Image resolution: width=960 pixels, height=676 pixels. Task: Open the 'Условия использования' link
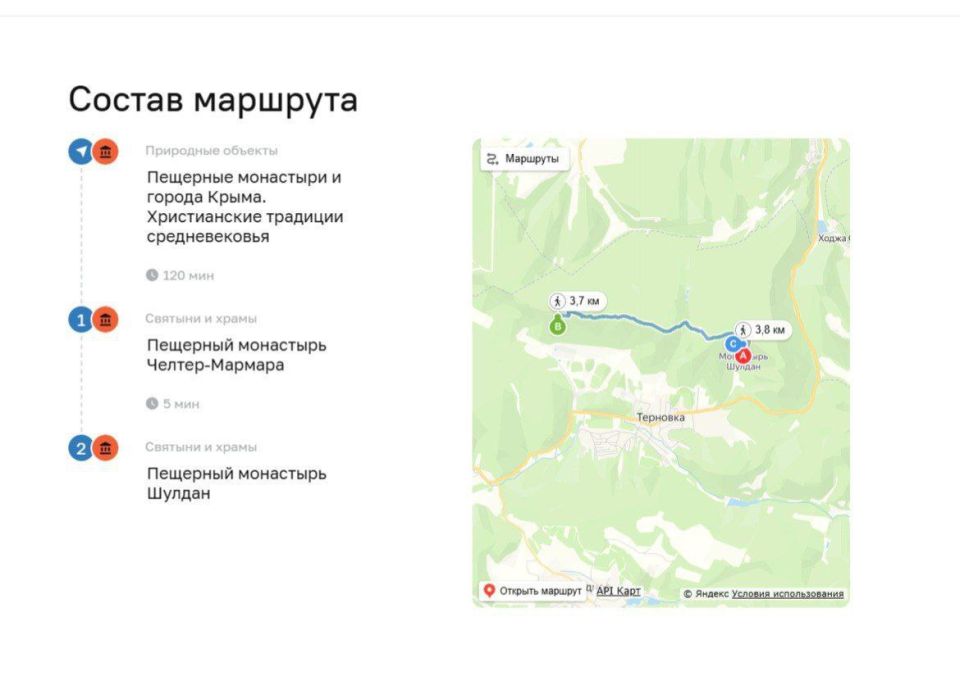pyautogui.click(x=787, y=591)
